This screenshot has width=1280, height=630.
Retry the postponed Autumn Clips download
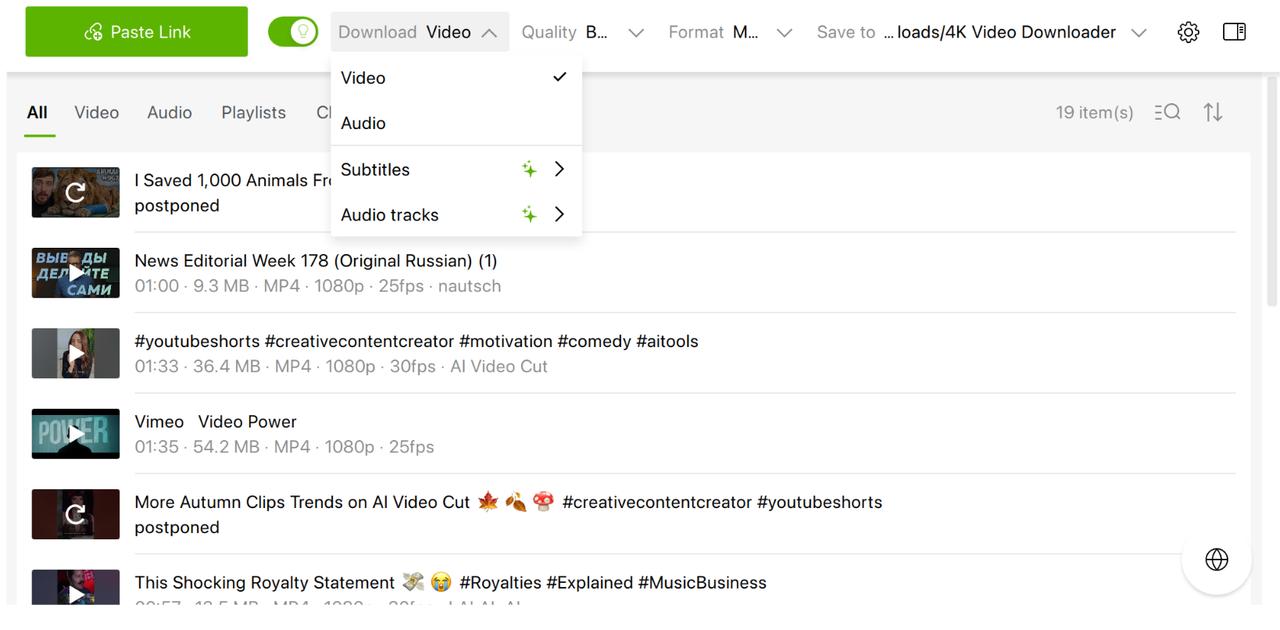tap(76, 514)
